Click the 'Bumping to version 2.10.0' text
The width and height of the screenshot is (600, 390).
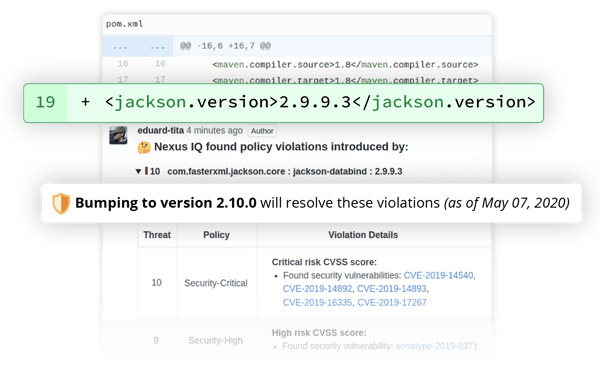pos(166,203)
